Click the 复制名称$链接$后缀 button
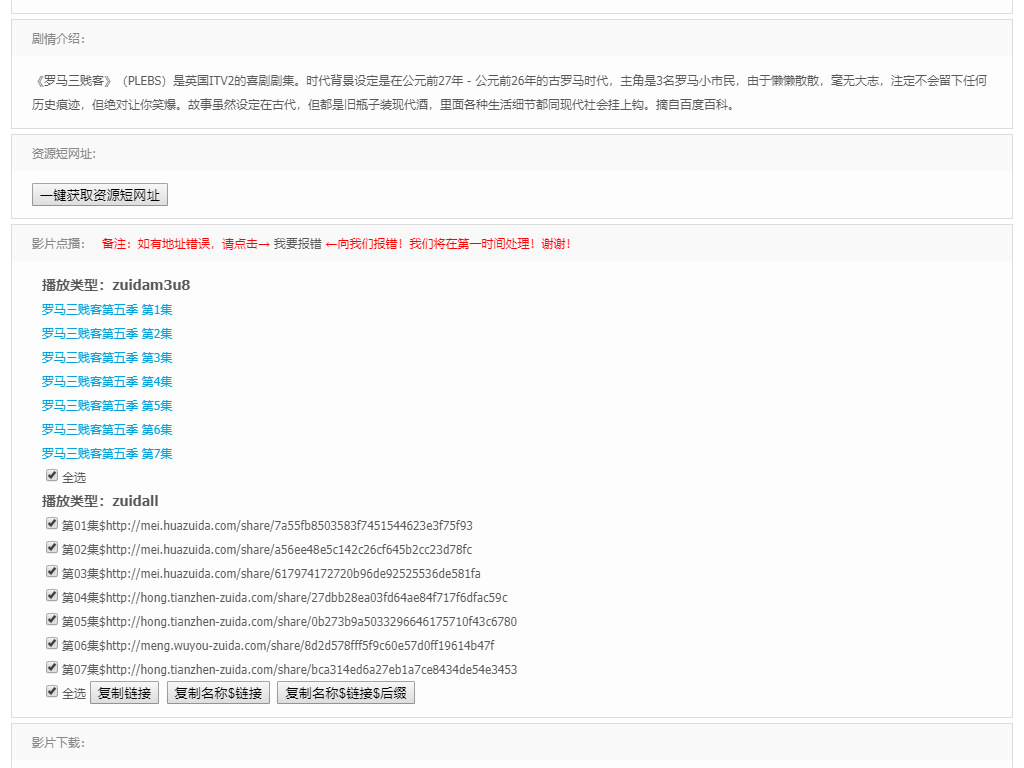The width and height of the screenshot is (1024, 768). [x=346, y=693]
